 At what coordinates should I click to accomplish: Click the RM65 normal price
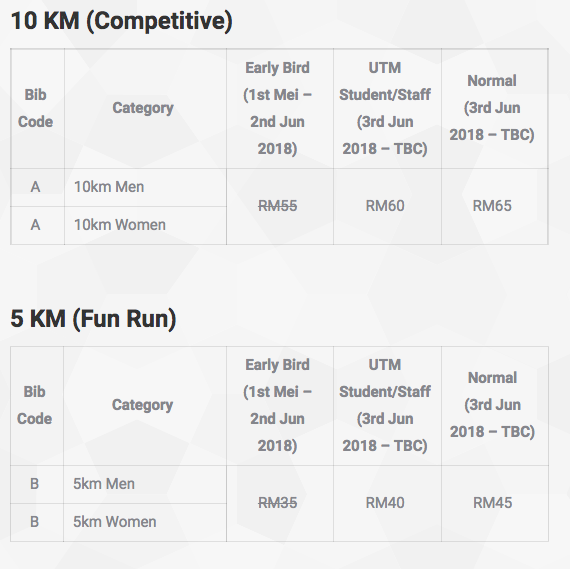[492, 206]
